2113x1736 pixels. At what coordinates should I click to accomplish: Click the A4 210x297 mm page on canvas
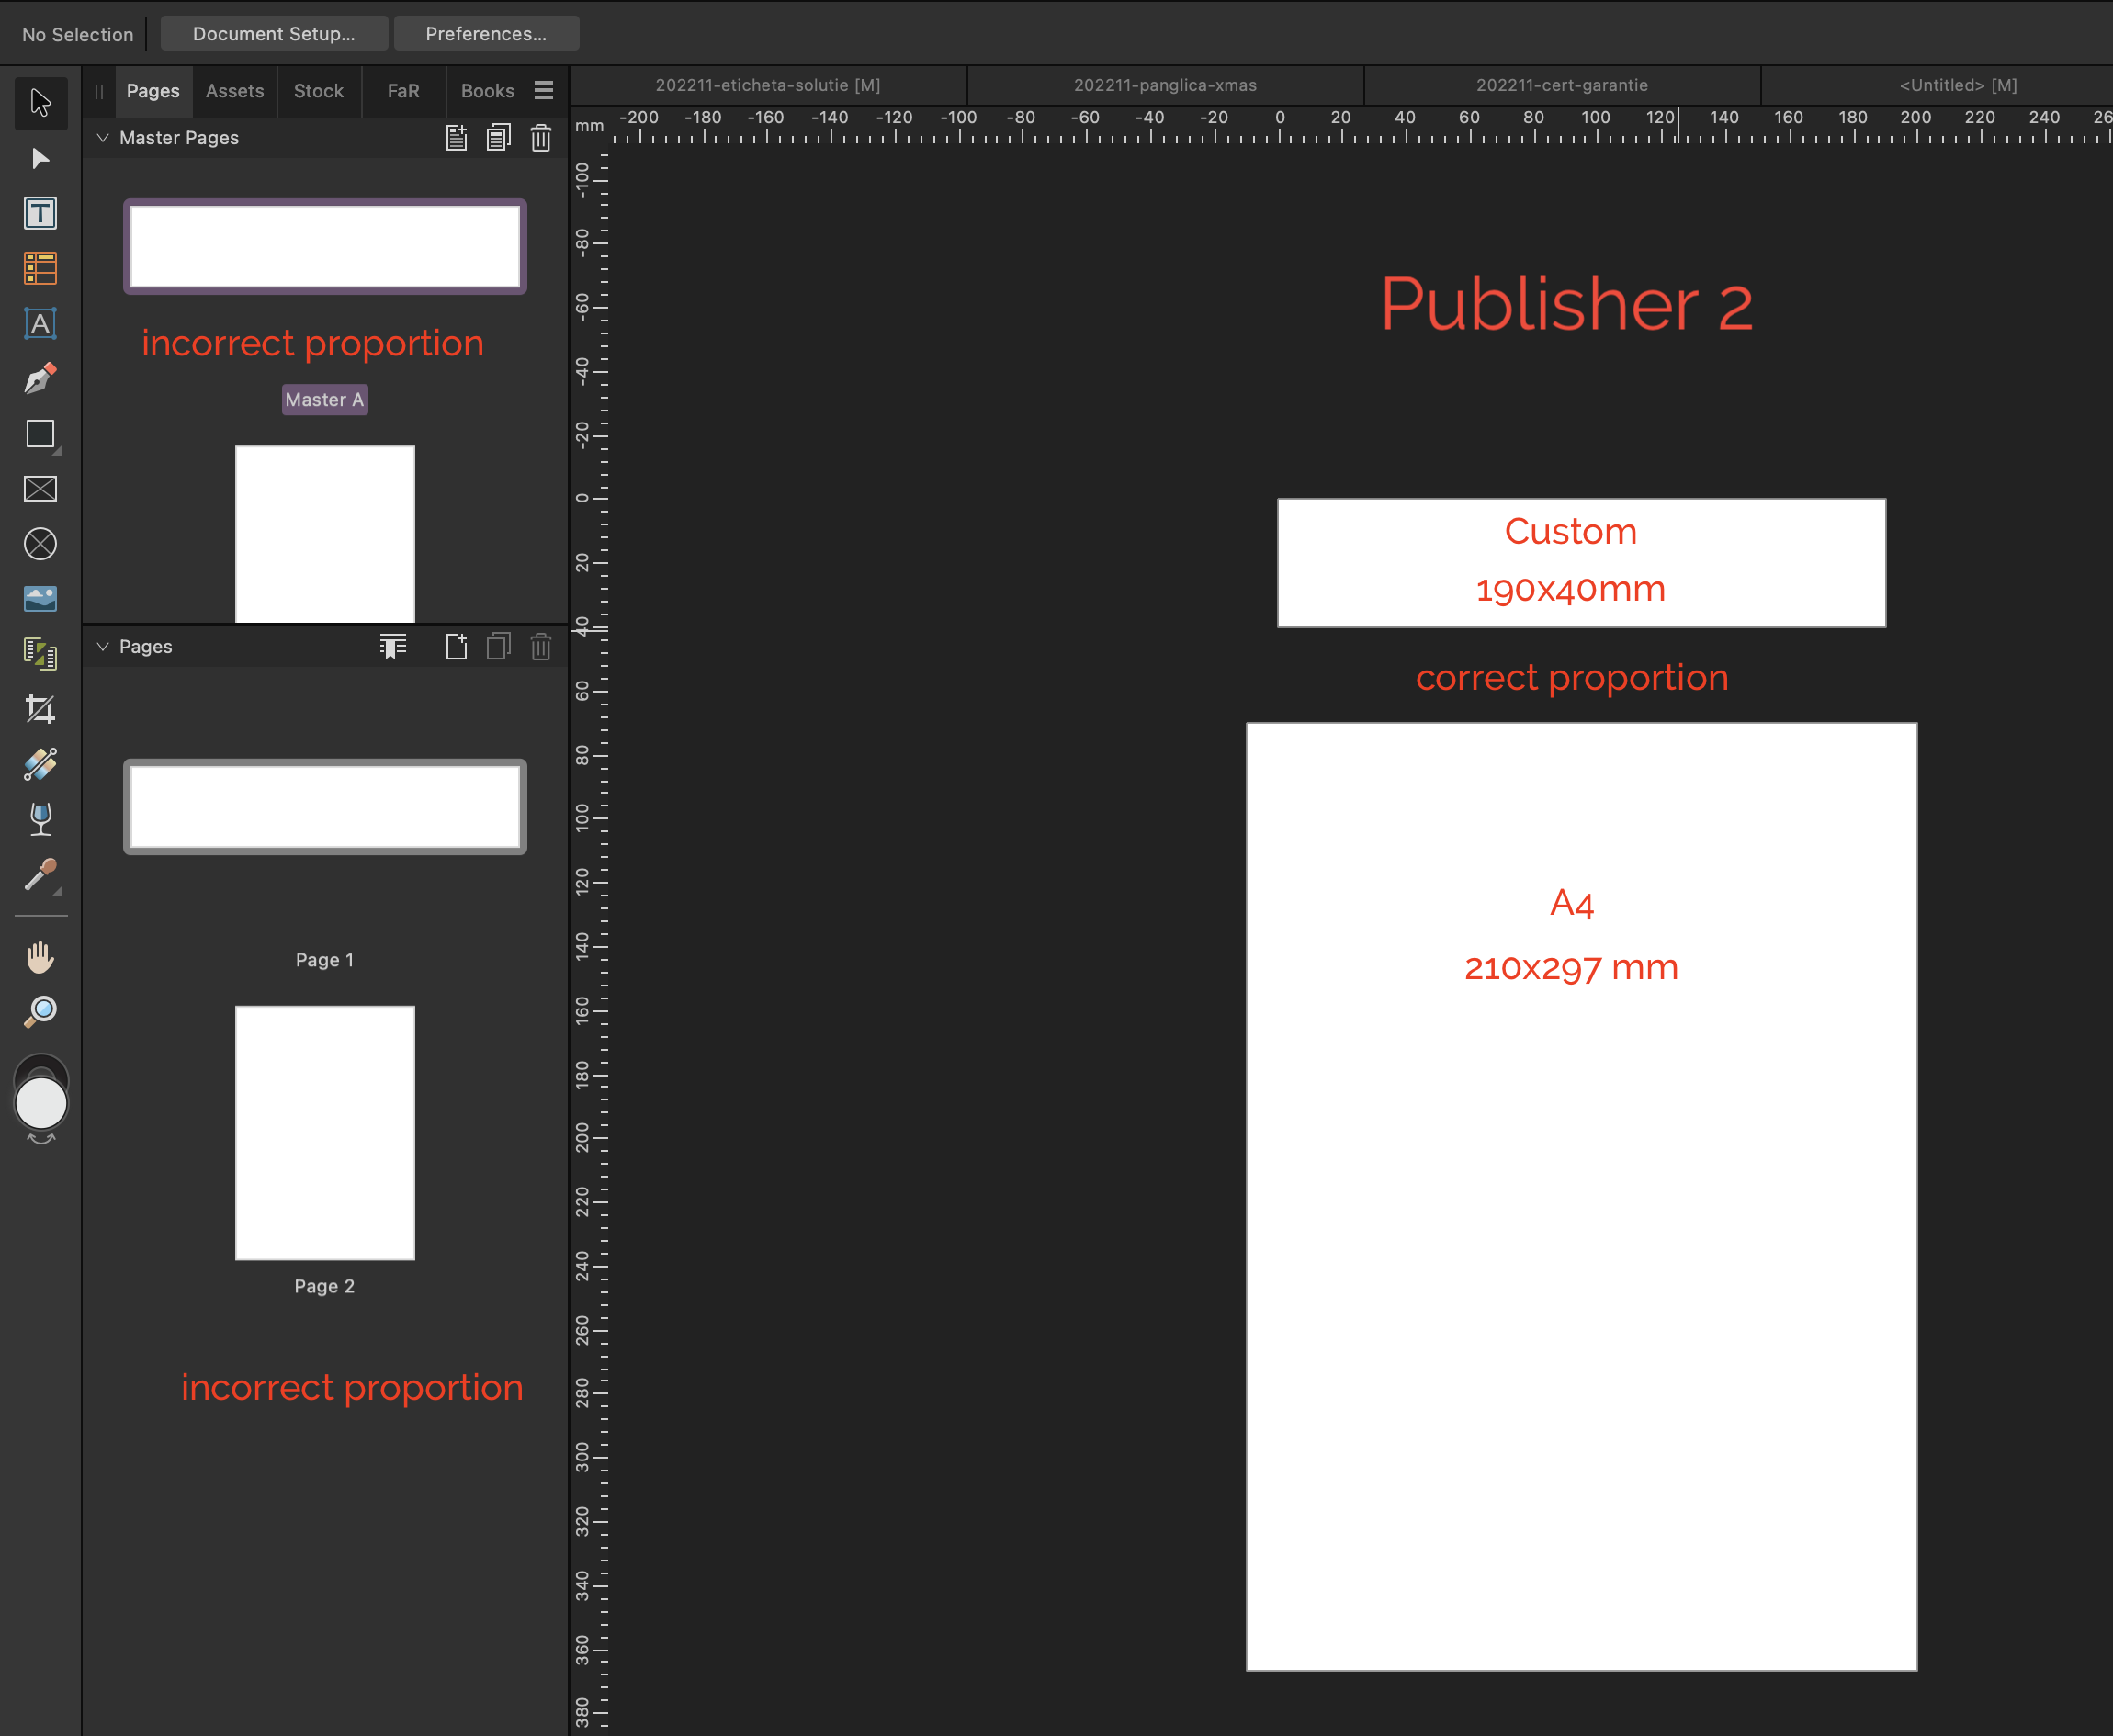click(x=1581, y=1196)
